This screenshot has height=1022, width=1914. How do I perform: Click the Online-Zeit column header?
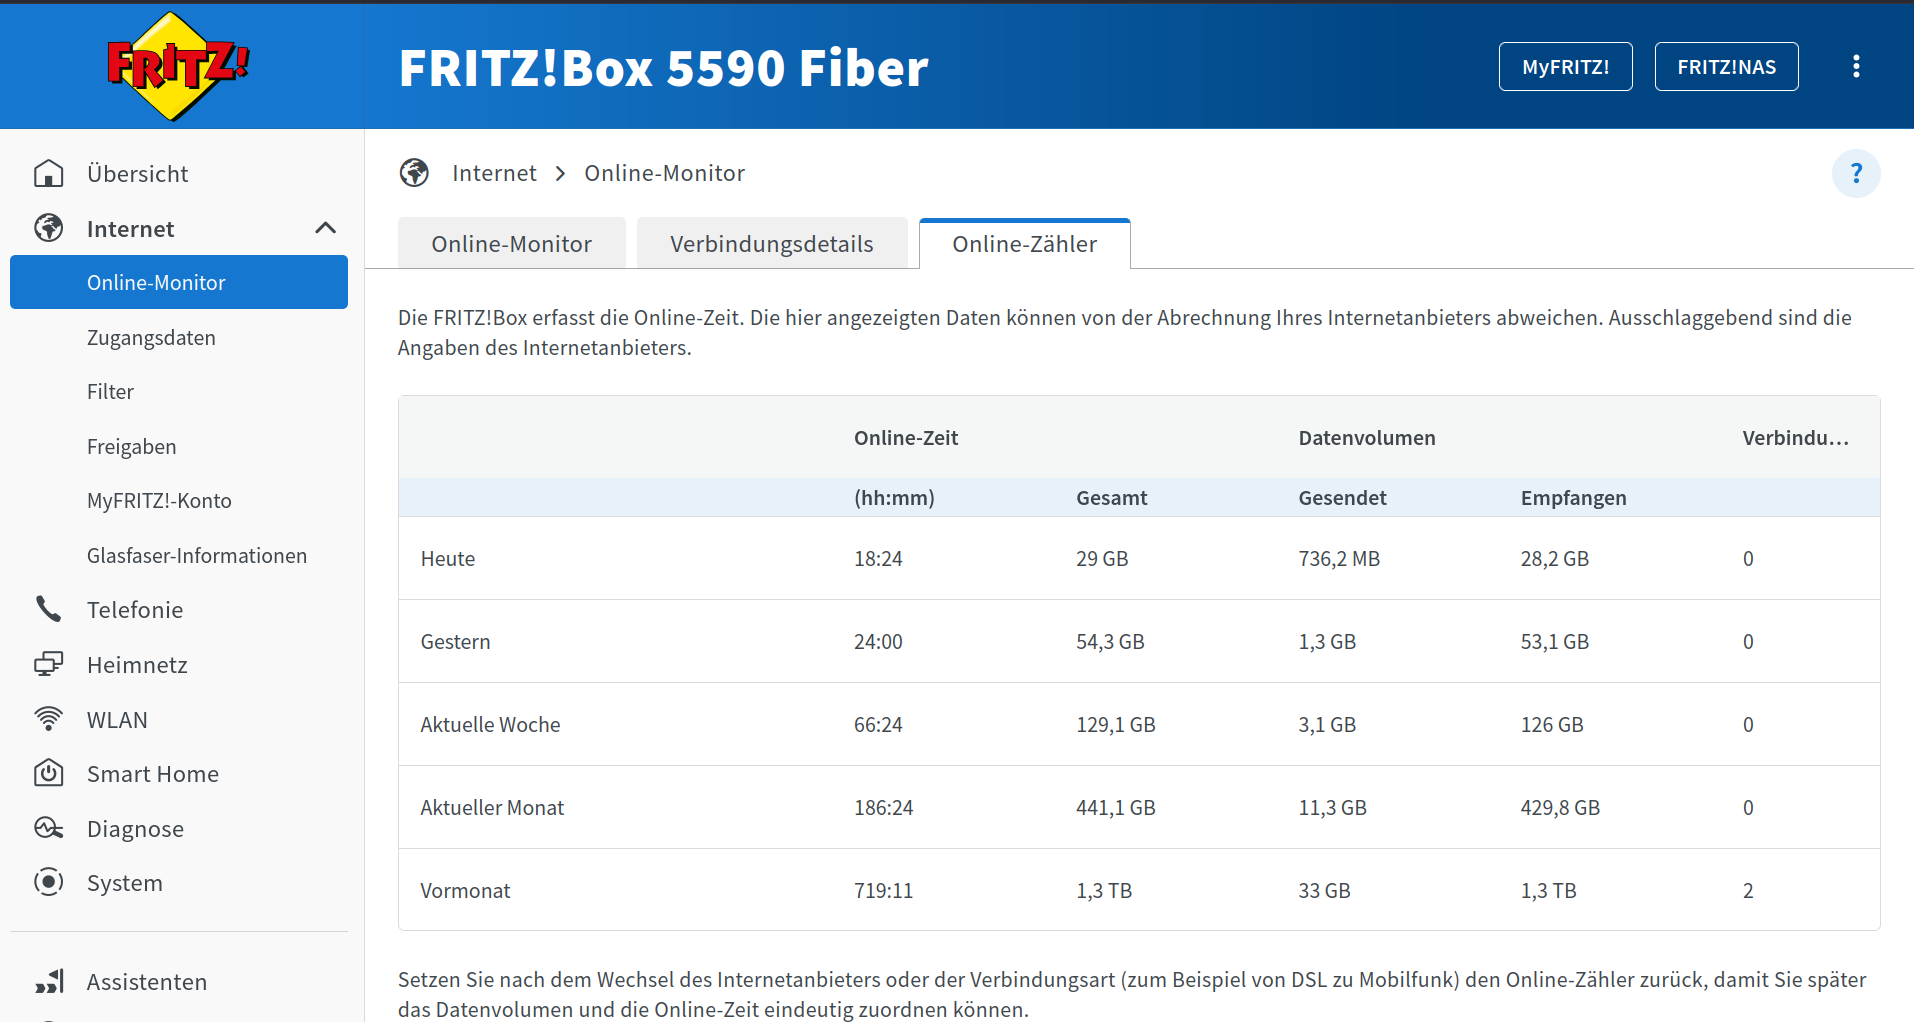(x=905, y=437)
